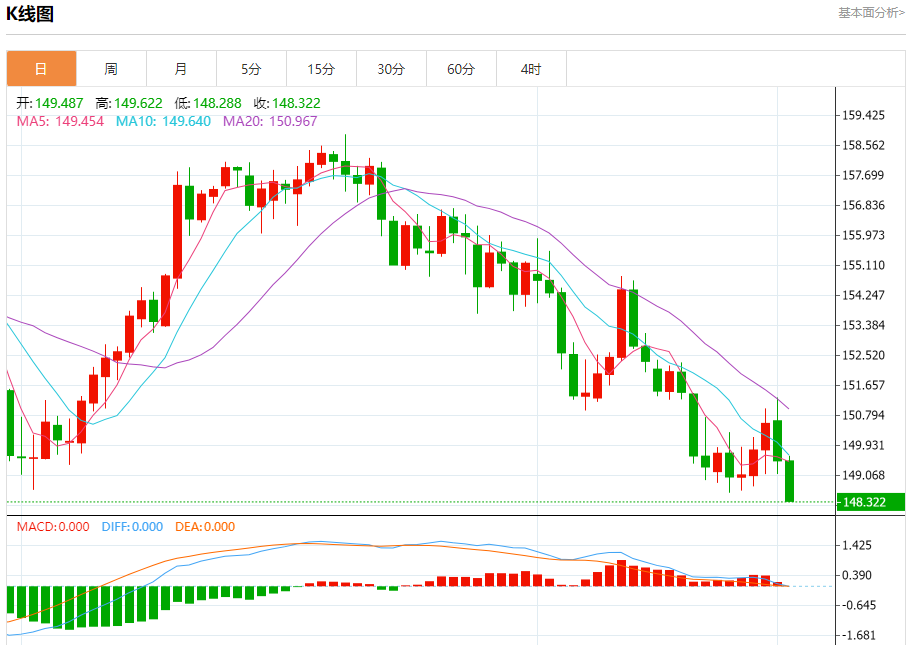Click the 159.425 axis value
Screen dimensions: 908x645
[x=863, y=115]
